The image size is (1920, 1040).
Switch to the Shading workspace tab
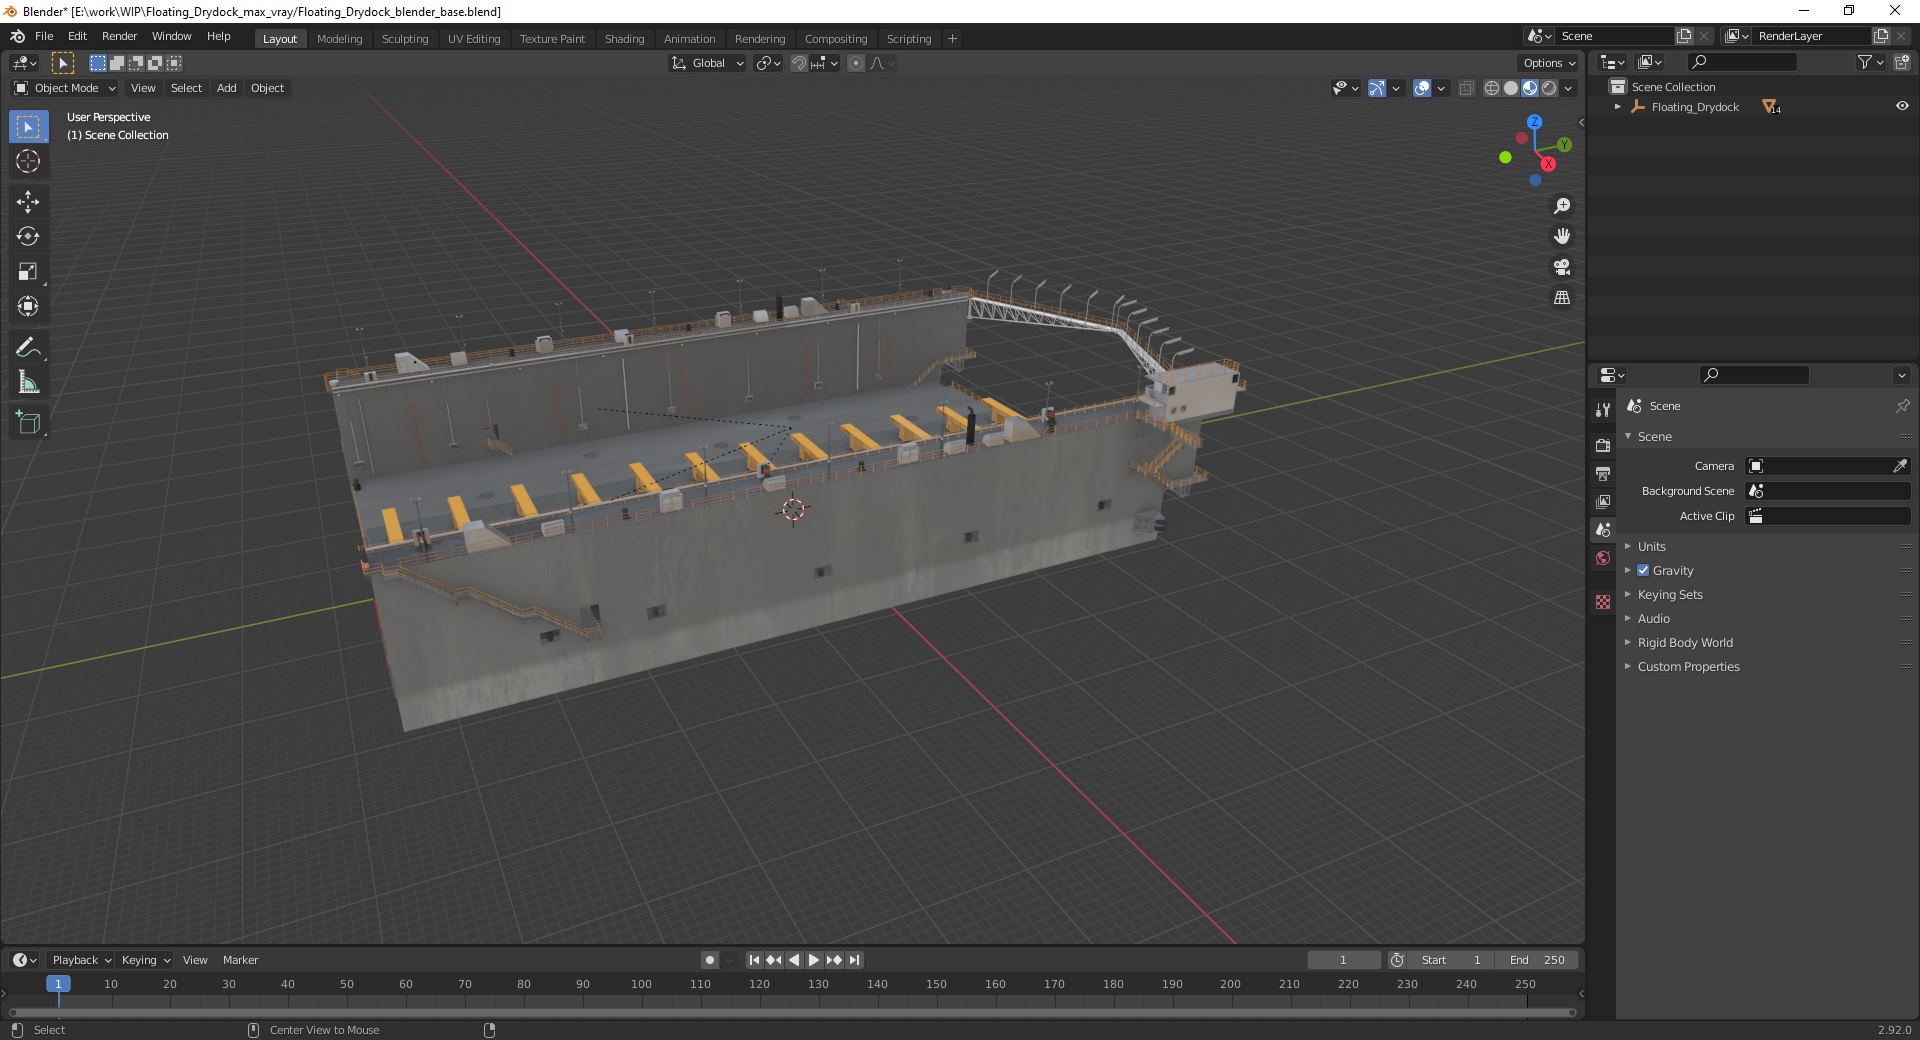click(624, 39)
